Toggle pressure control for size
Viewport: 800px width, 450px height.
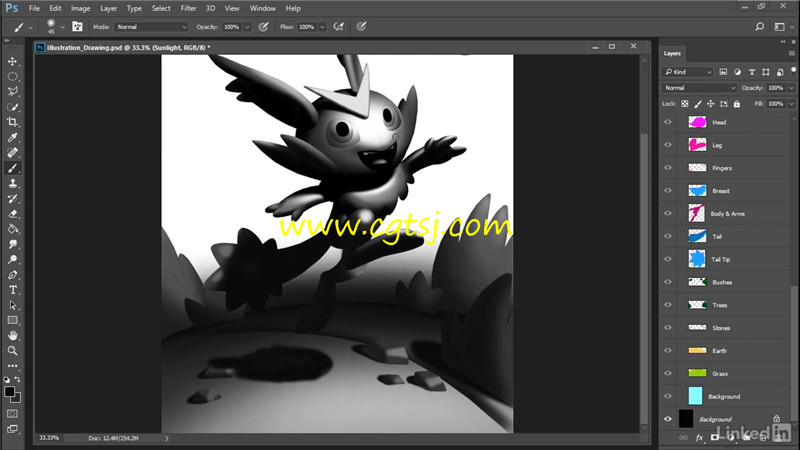click(x=361, y=27)
